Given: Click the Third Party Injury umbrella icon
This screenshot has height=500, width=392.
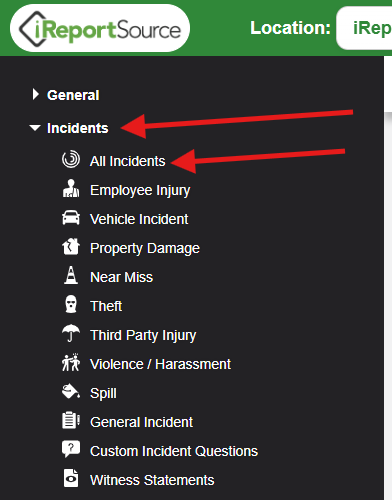Looking at the screenshot, I should 71,333.
